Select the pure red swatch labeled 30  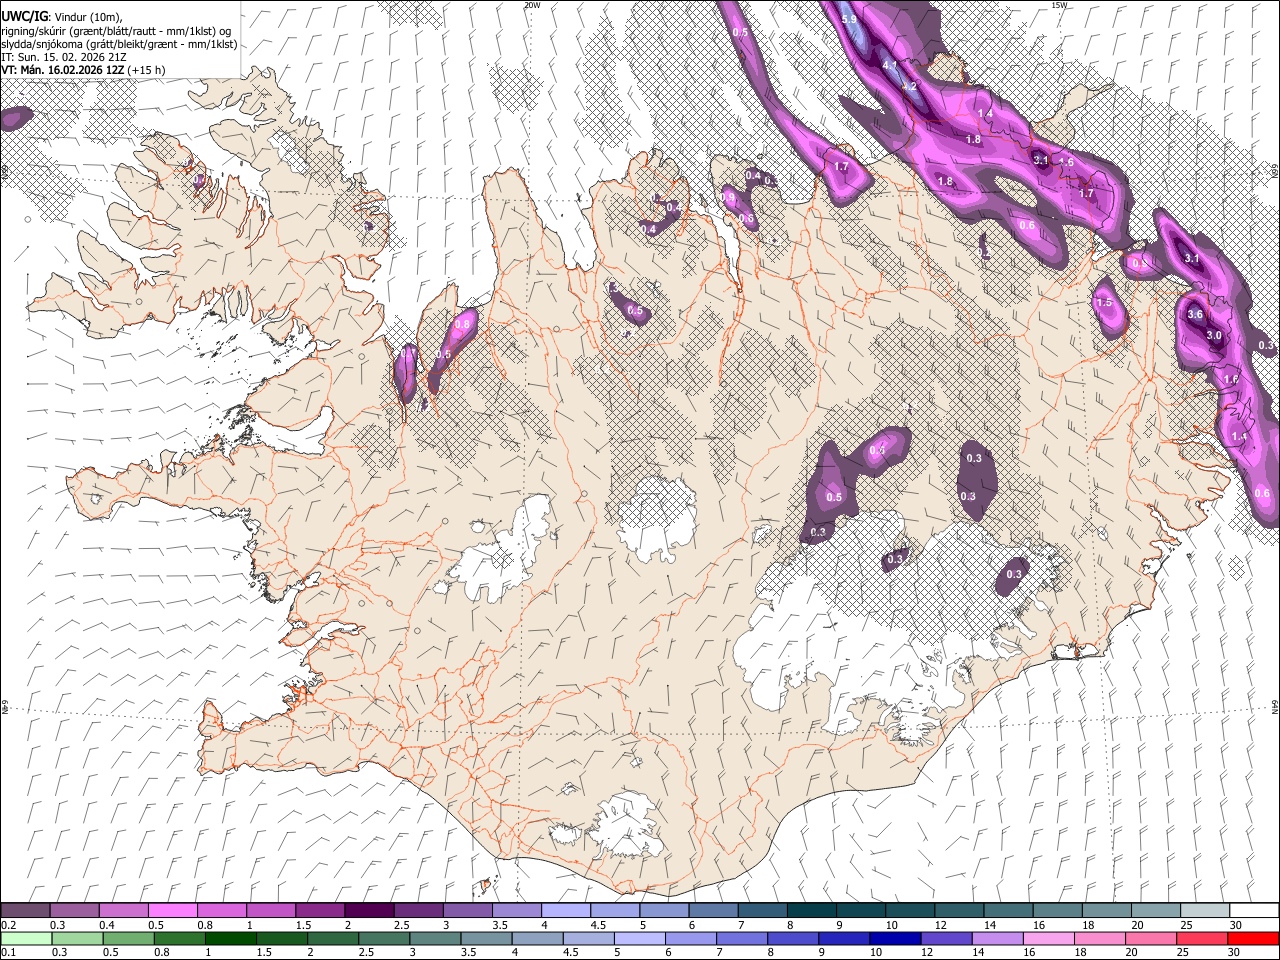(1253, 938)
